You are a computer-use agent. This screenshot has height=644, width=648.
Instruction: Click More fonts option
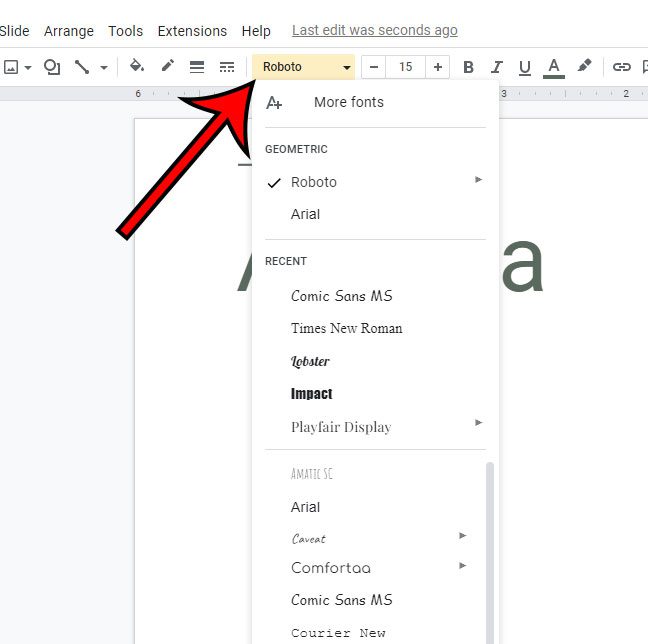(348, 102)
